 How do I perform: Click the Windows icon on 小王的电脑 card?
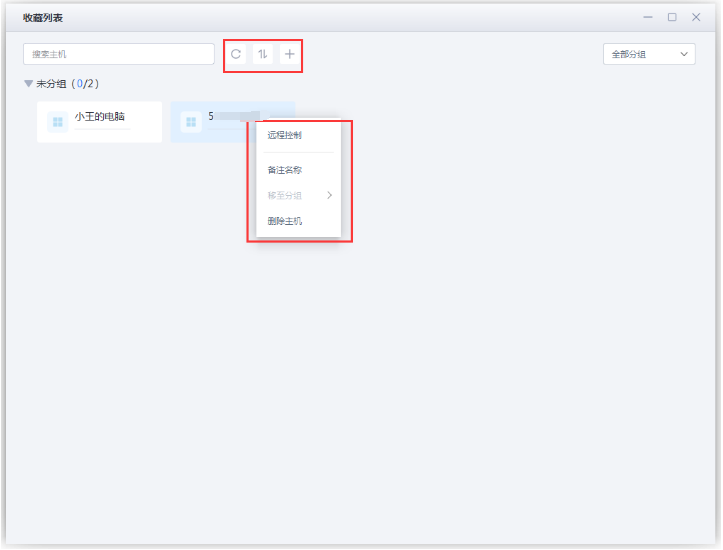point(58,122)
